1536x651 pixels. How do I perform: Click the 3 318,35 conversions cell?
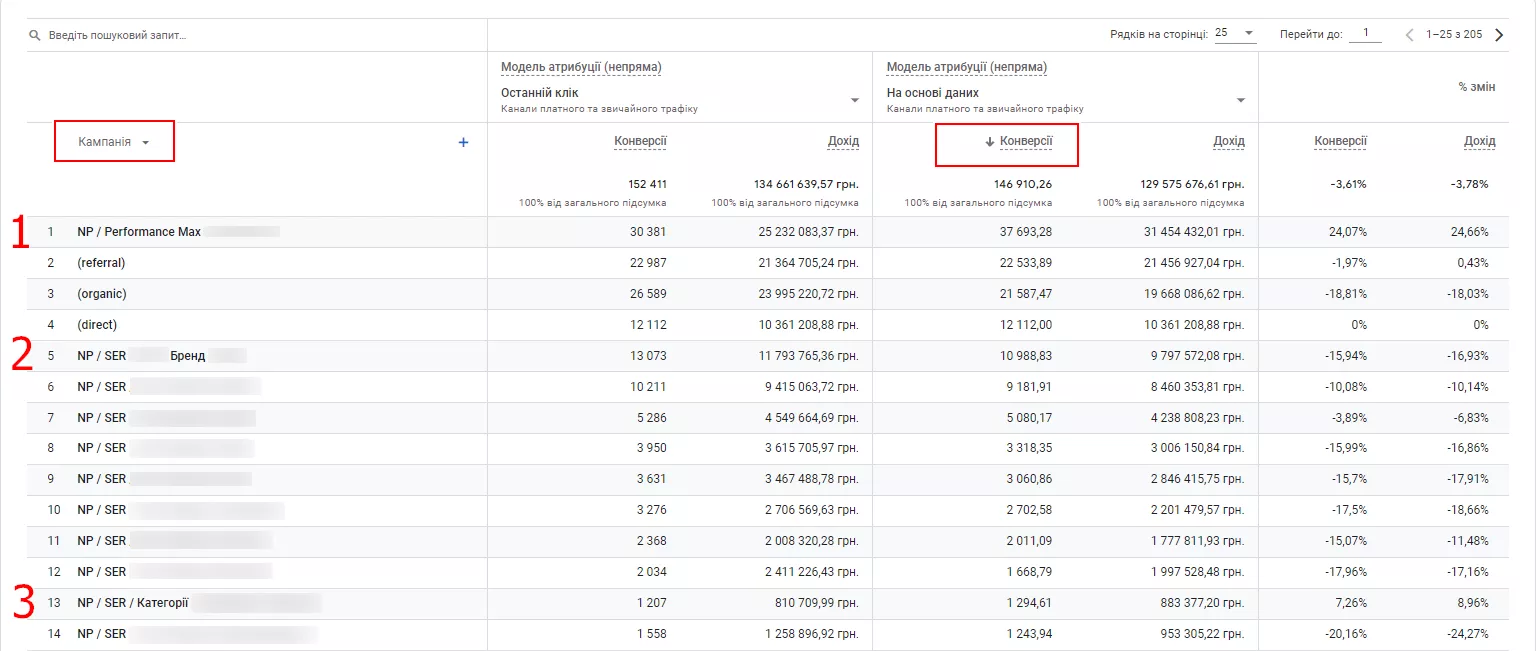coord(1030,448)
